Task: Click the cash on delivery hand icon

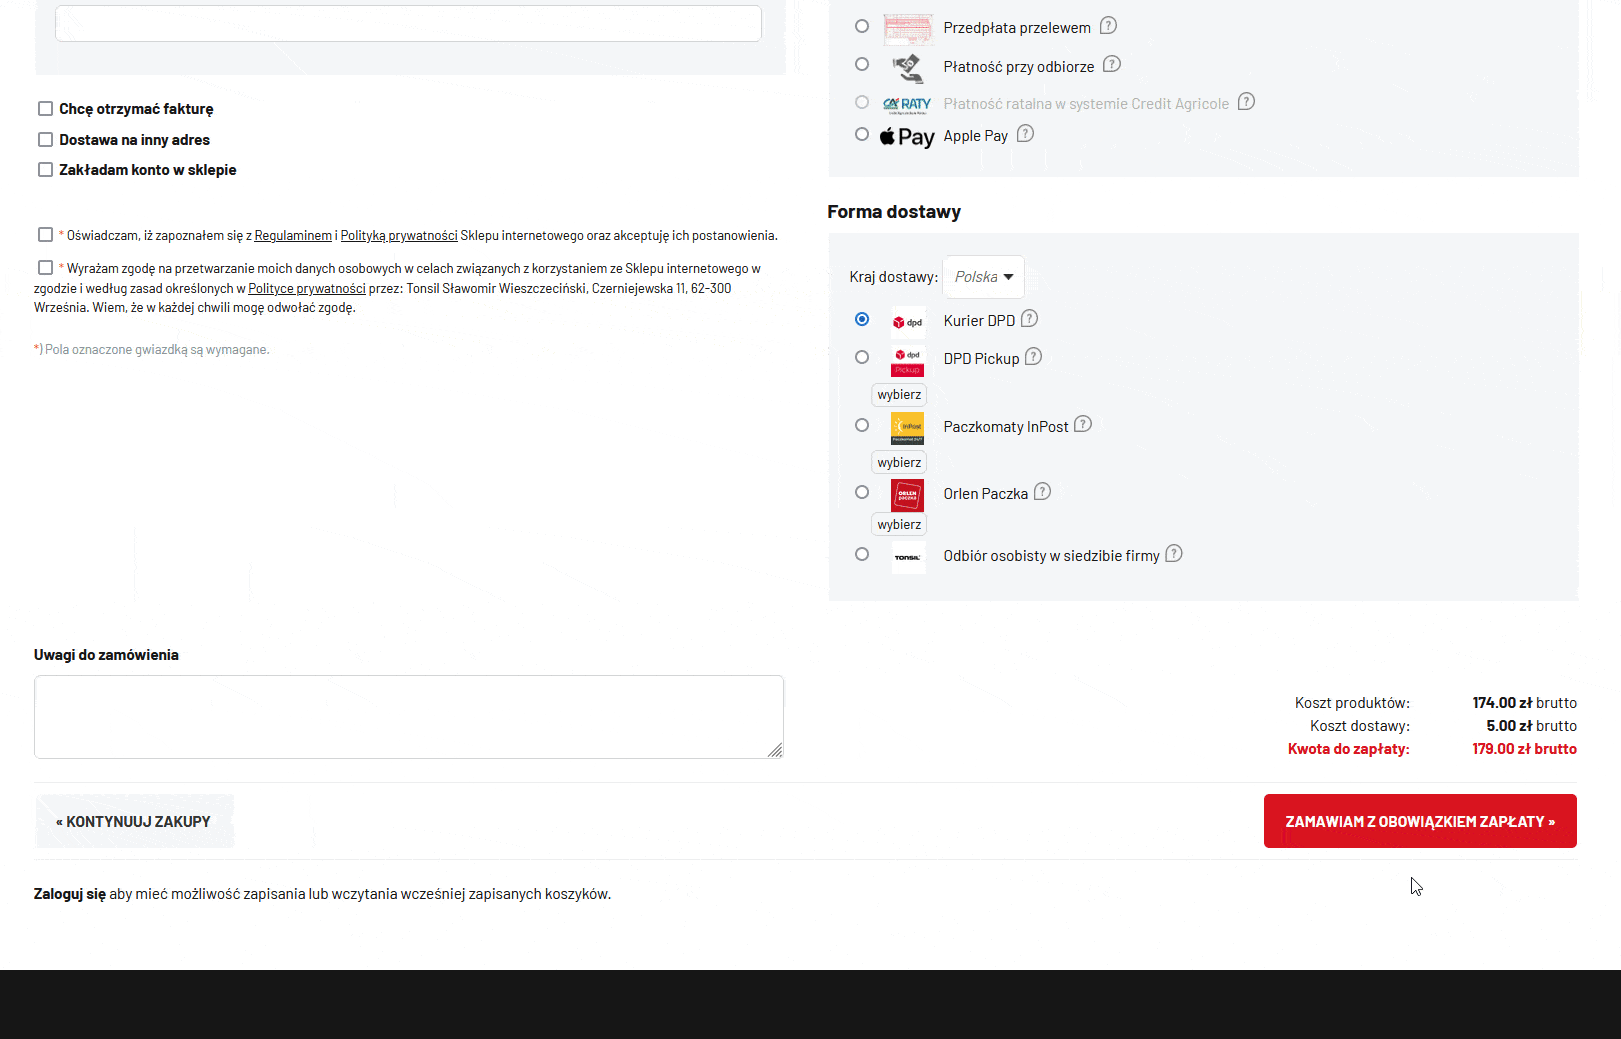Action: 907,67
